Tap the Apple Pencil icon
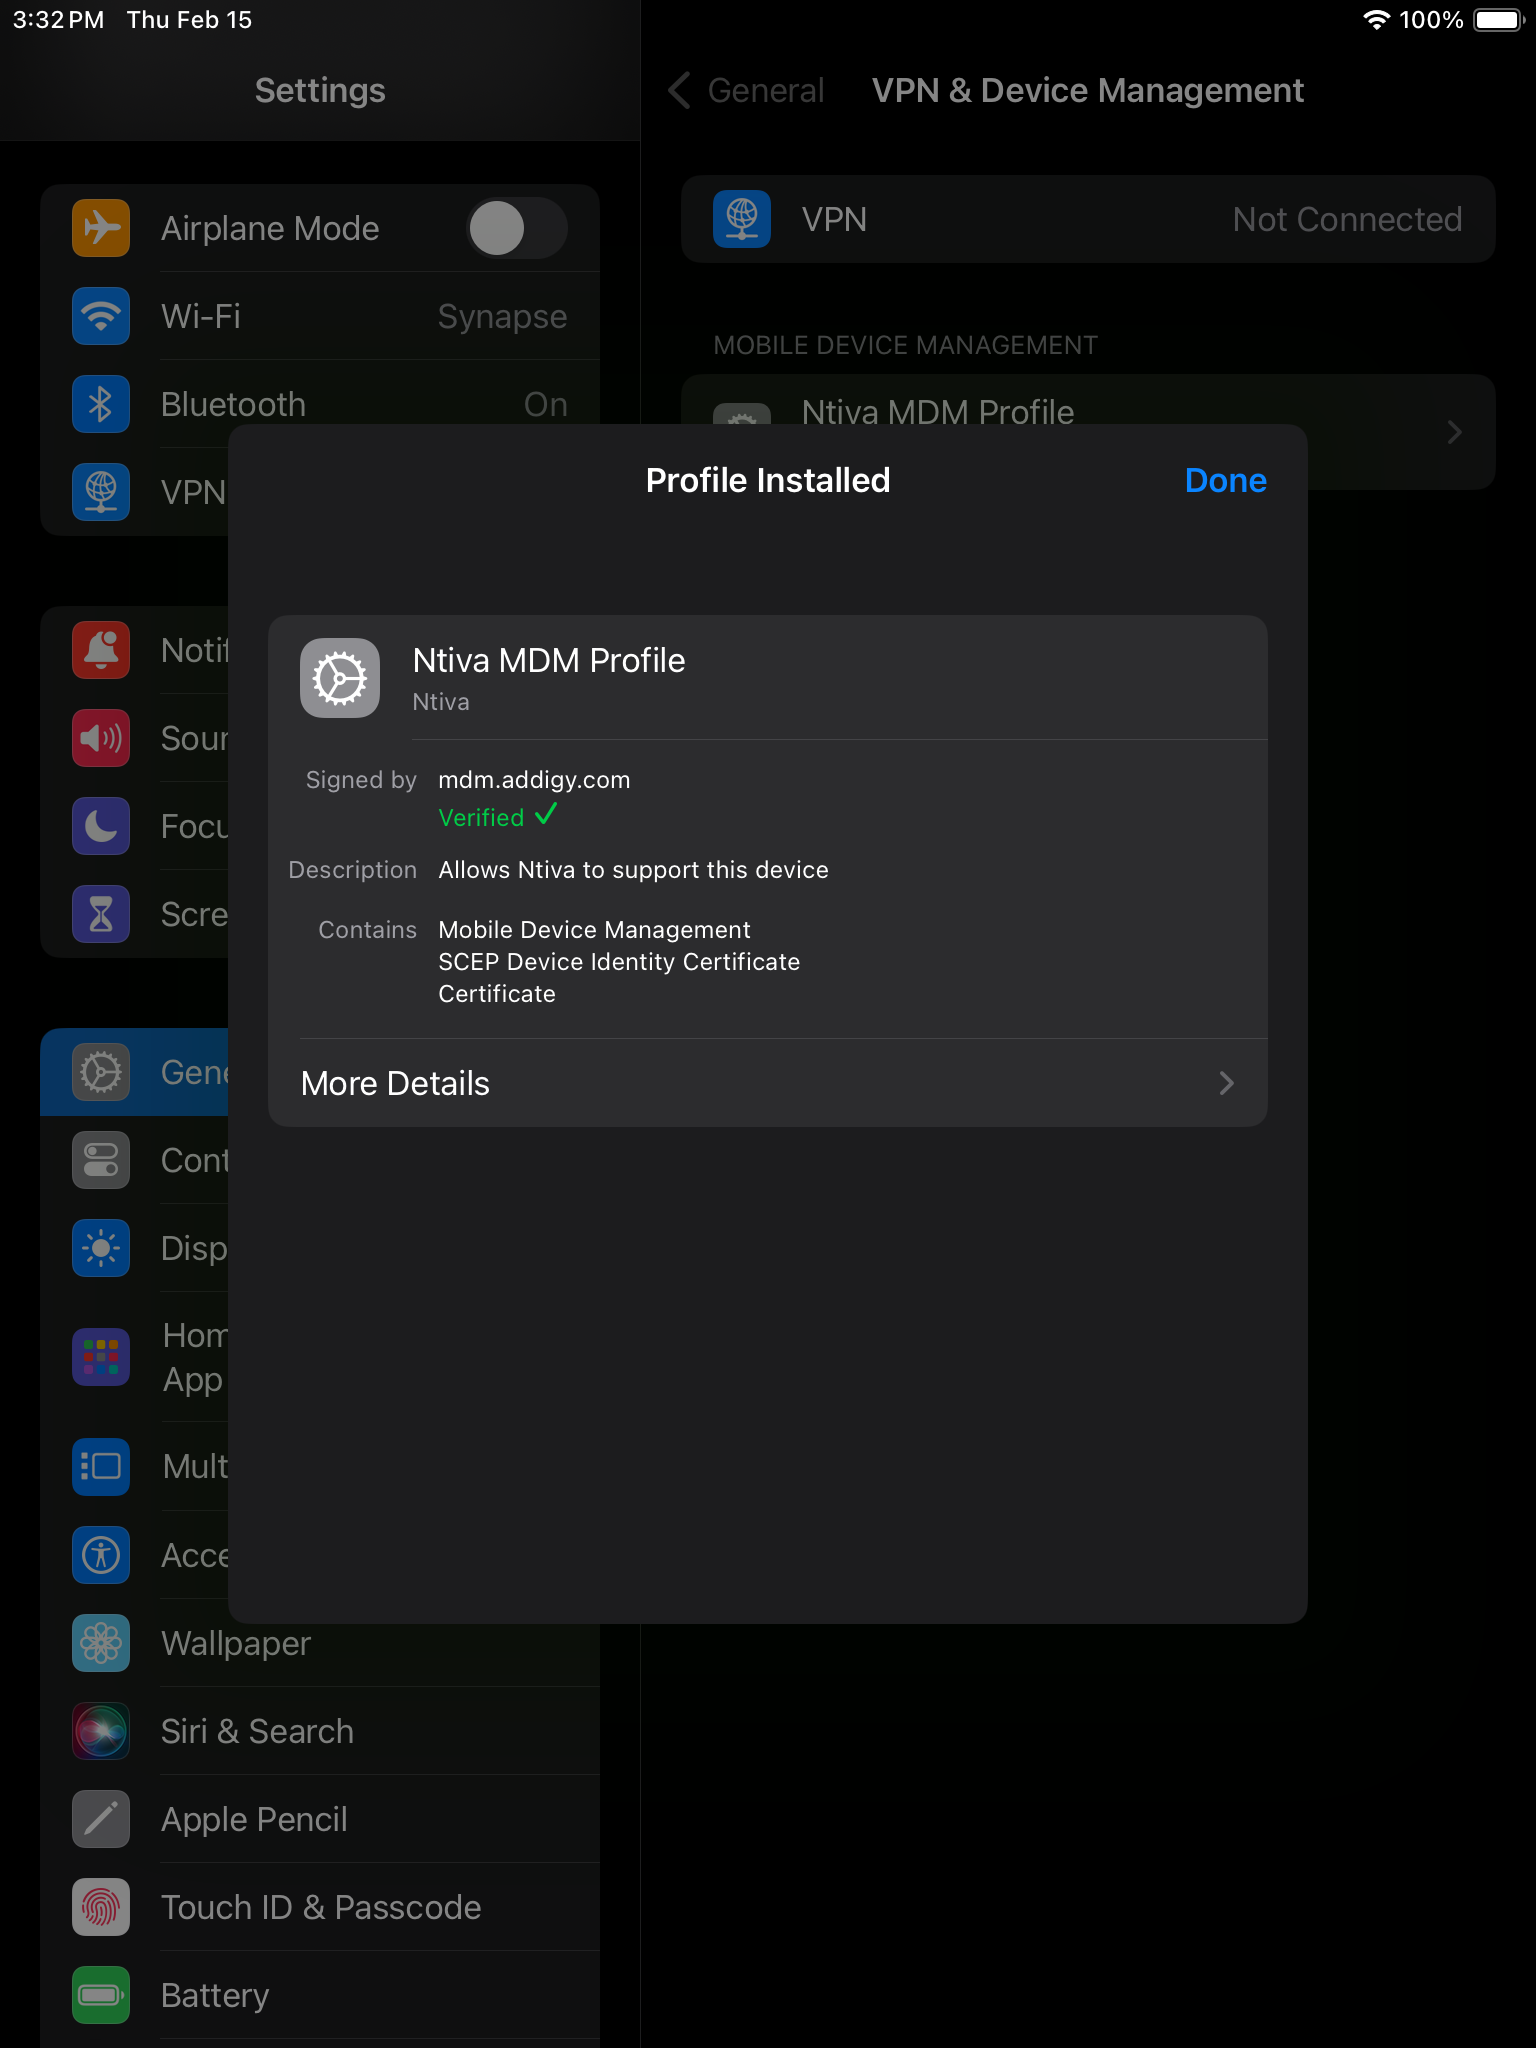 (101, 1819)
